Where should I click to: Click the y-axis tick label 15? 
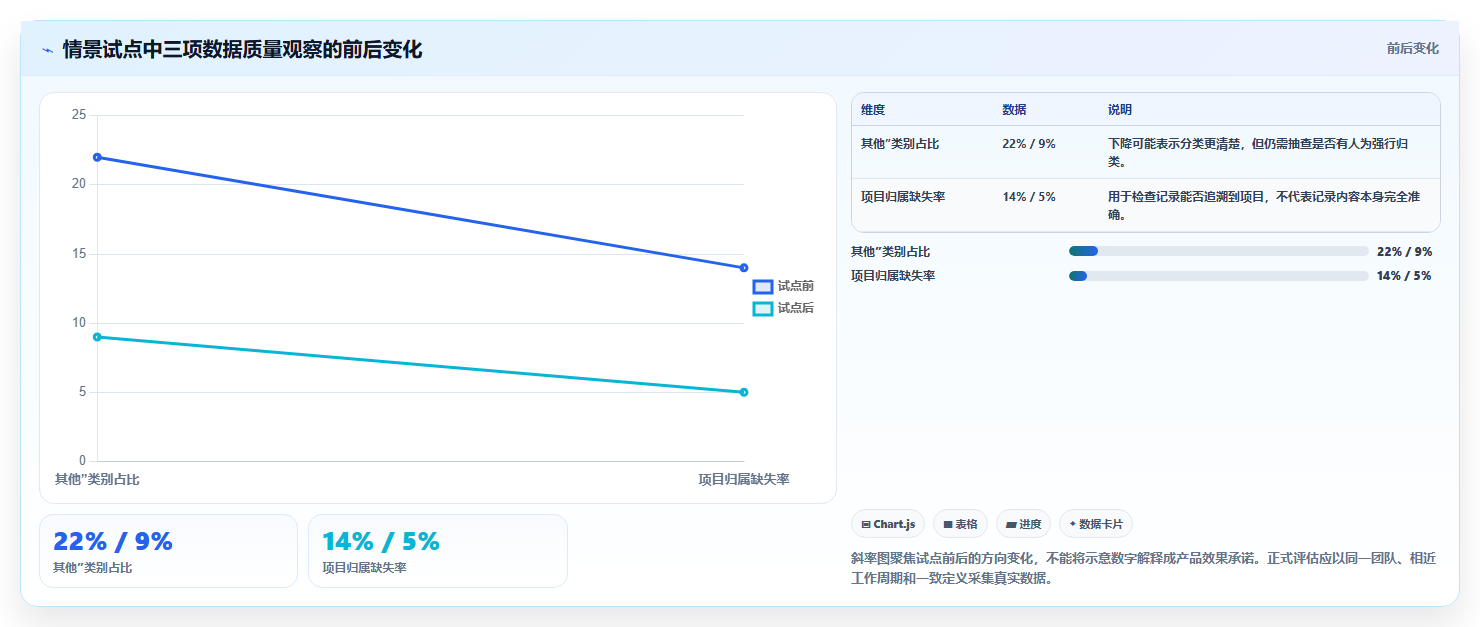click(79, 254)
